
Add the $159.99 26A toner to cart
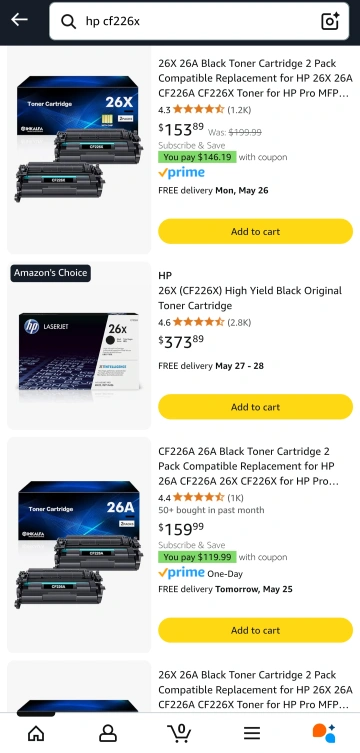(x=255, y=630)
